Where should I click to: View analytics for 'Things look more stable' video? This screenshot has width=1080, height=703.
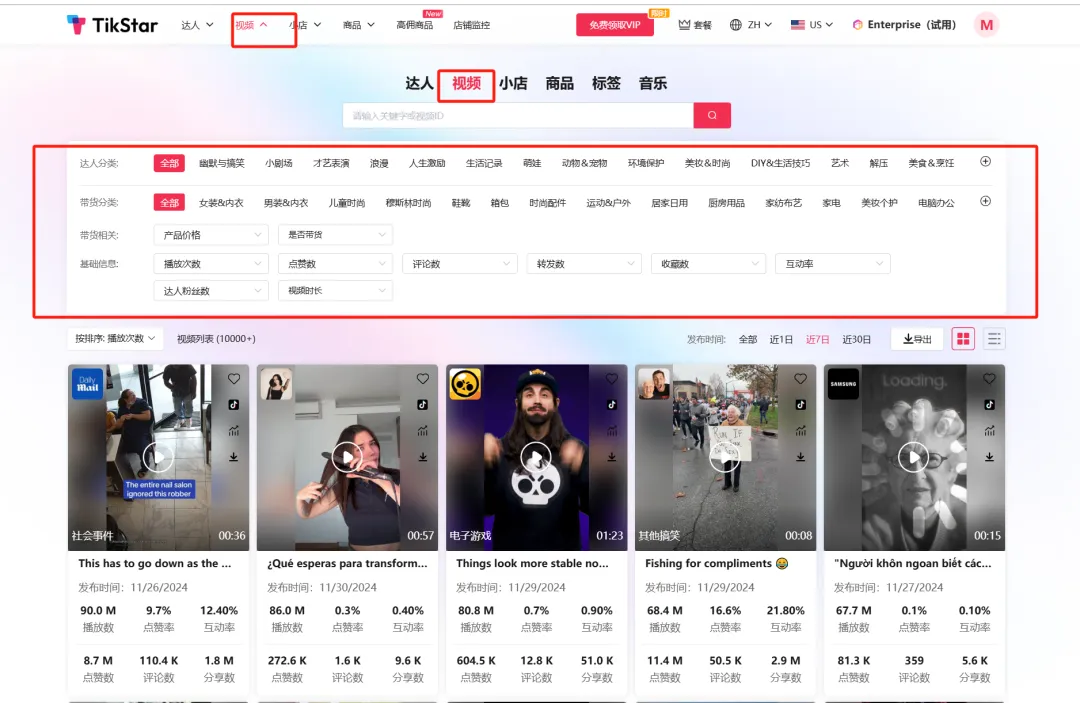point(612,431)
